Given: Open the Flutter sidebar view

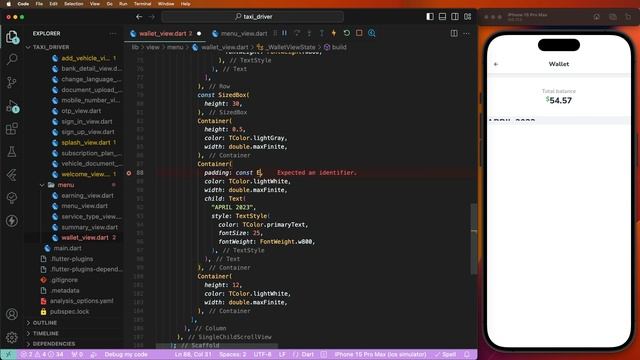Looking at the screenshot, I should tap(12, 175).
